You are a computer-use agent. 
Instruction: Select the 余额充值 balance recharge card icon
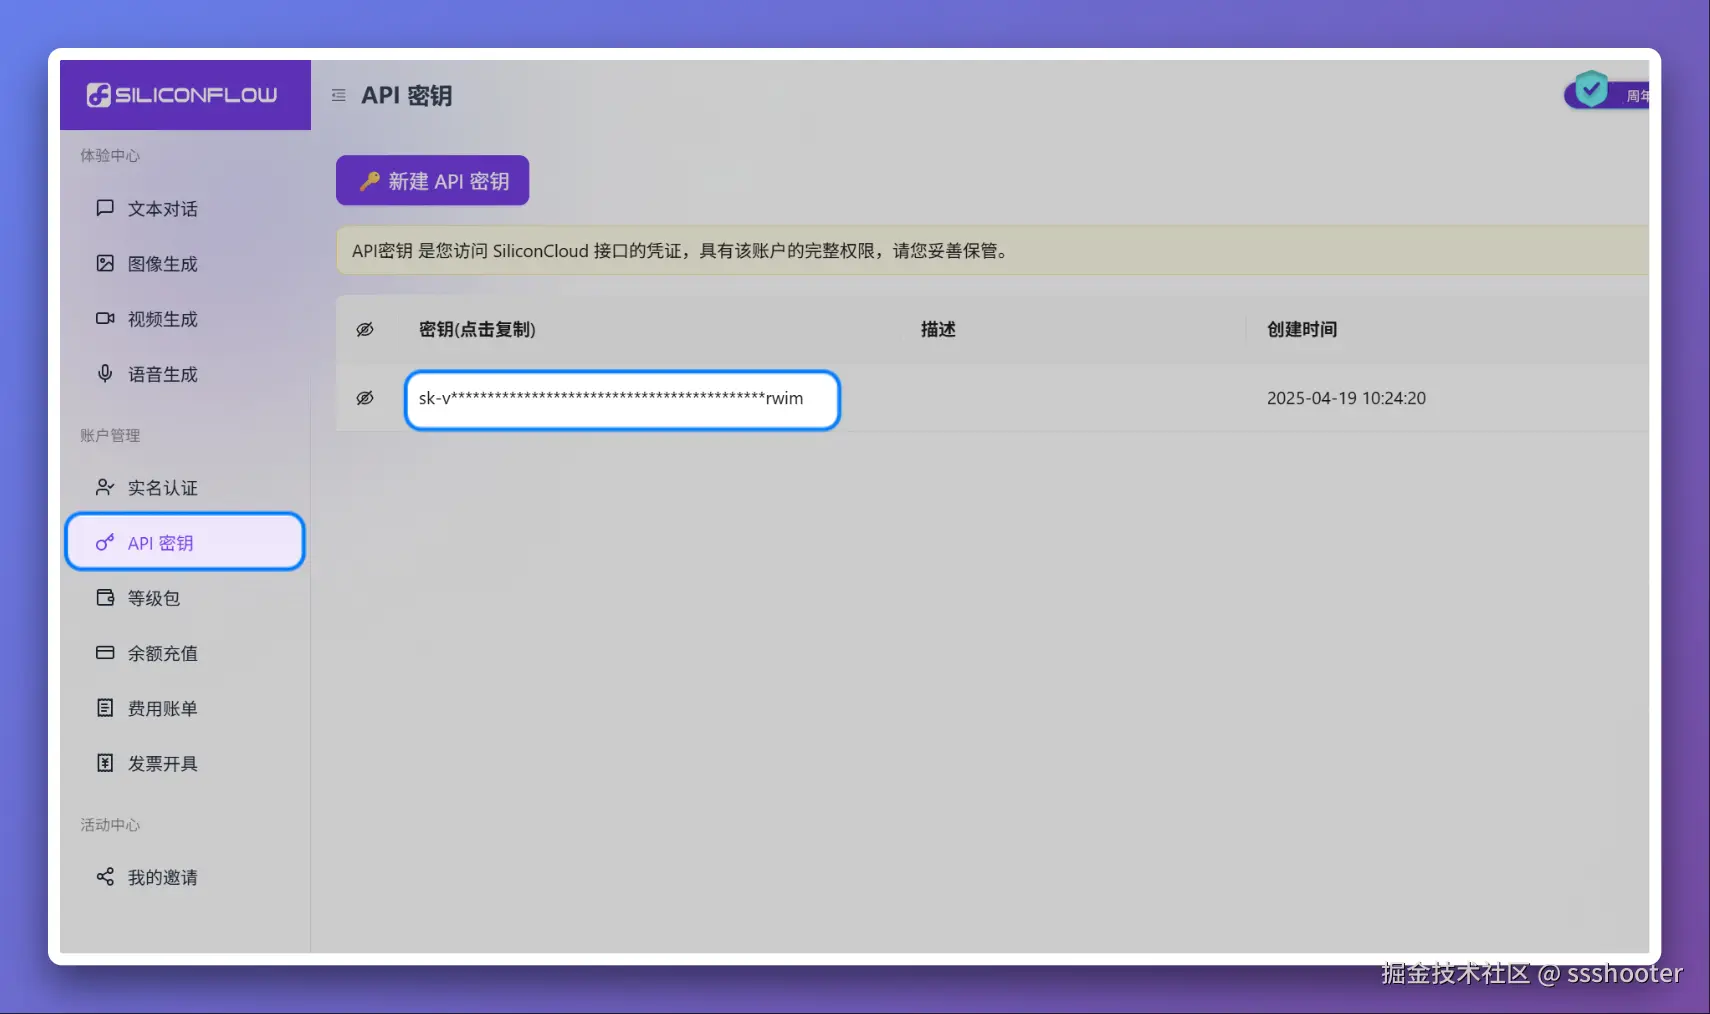(x=105, y=652)
